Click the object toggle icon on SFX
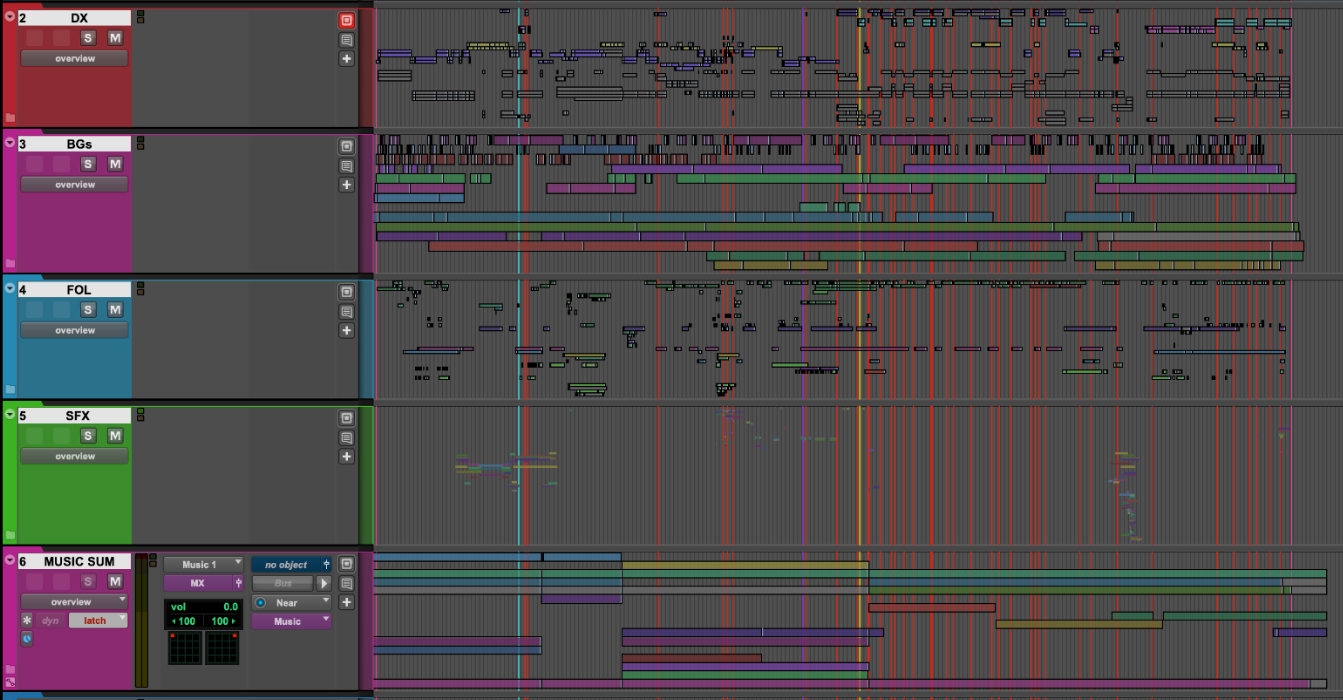The width and height of the screenshot is (1343, 700). 346,418
